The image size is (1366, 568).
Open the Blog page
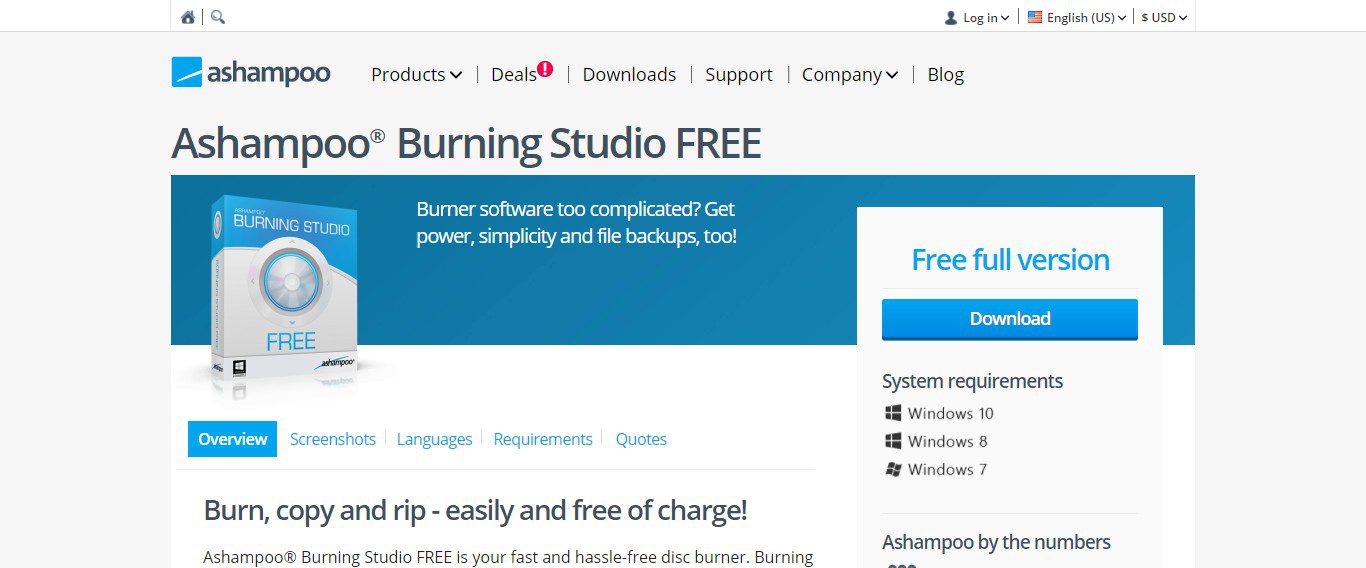[x=946, y=74]
